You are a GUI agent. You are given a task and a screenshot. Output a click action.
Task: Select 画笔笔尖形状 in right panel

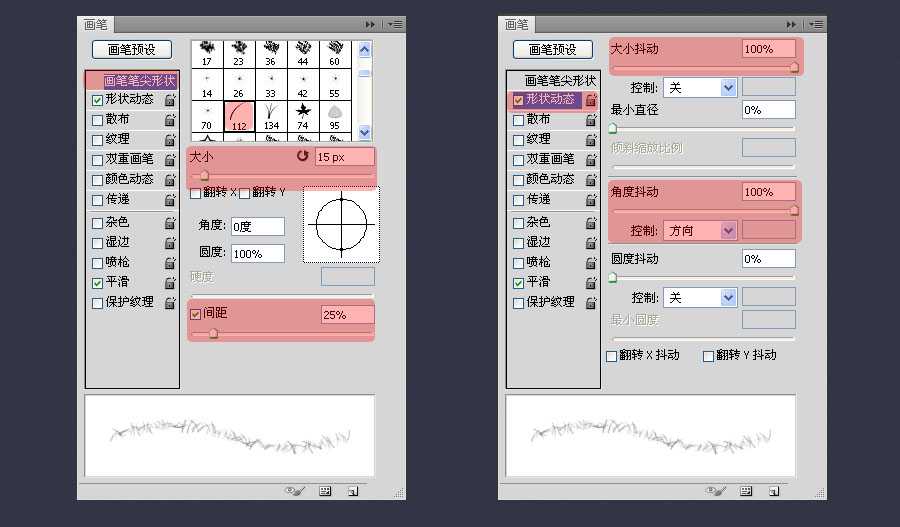(x=553, y=81)
